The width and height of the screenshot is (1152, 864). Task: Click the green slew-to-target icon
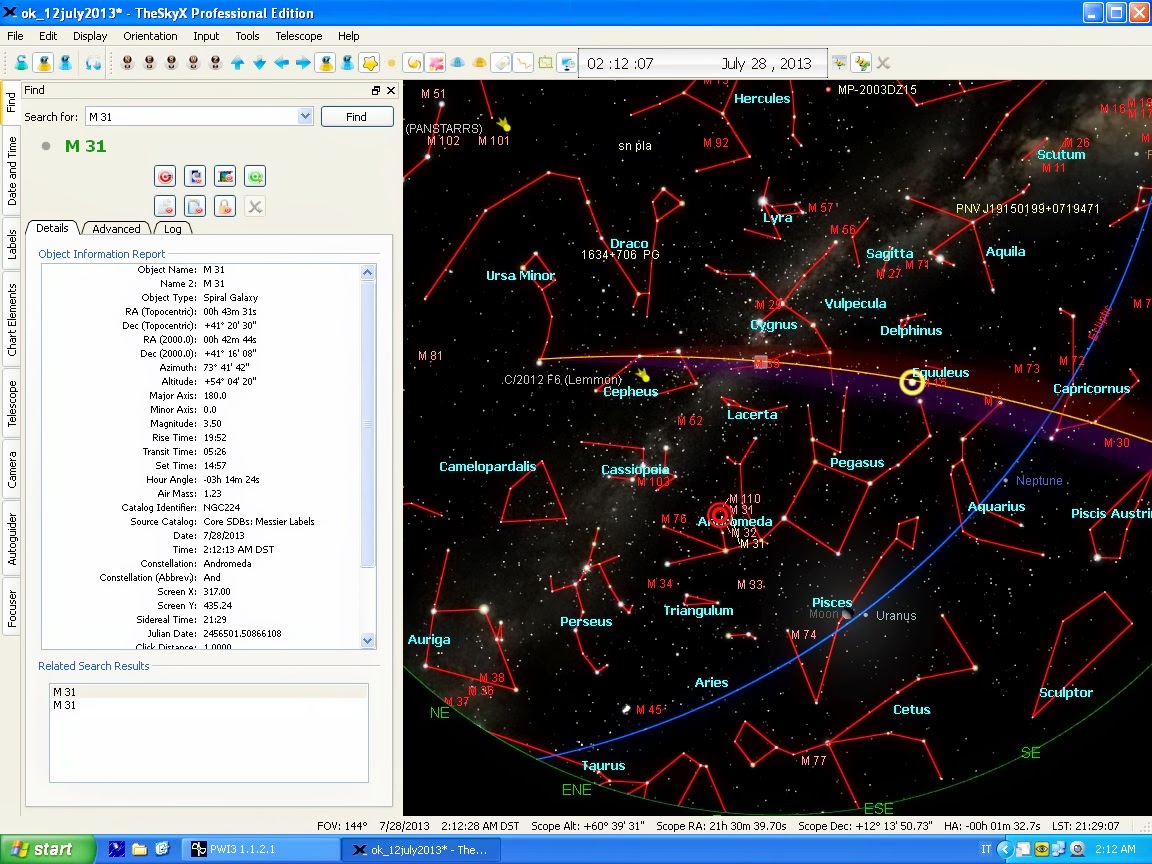click(x=255, y=177)
